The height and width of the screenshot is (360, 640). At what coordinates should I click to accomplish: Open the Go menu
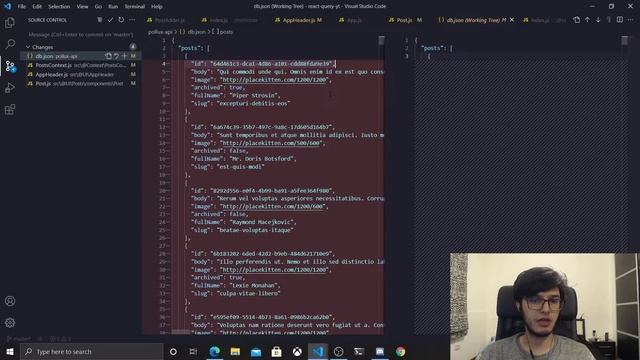(98, 6)
